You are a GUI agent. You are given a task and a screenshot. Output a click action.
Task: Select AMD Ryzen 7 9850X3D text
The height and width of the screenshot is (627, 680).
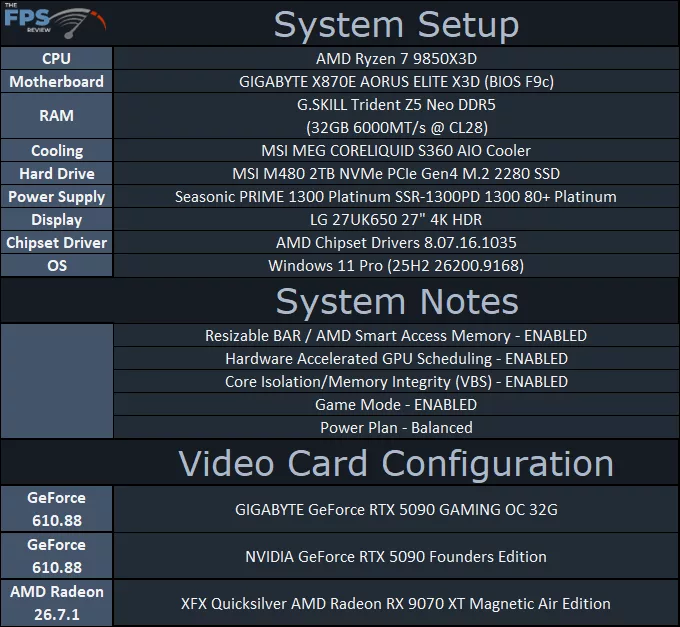[x=396, y=59]
